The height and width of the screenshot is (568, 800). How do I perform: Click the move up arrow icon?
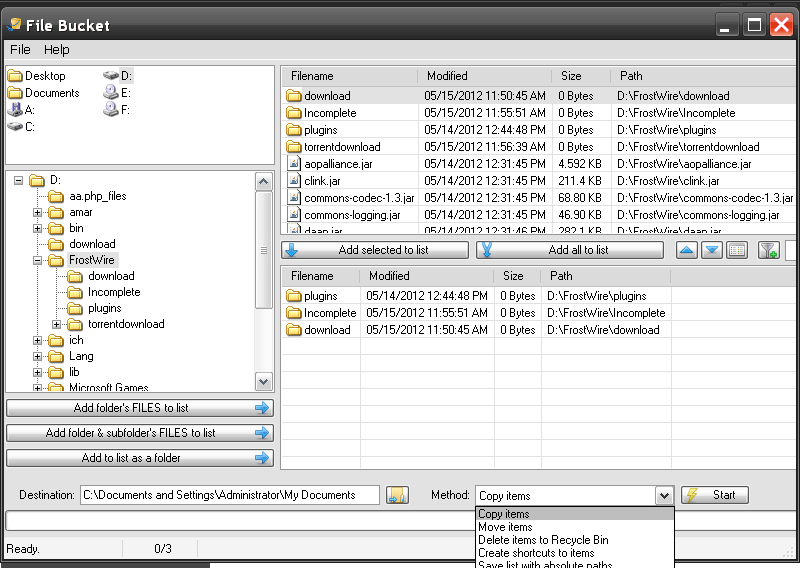687,250
